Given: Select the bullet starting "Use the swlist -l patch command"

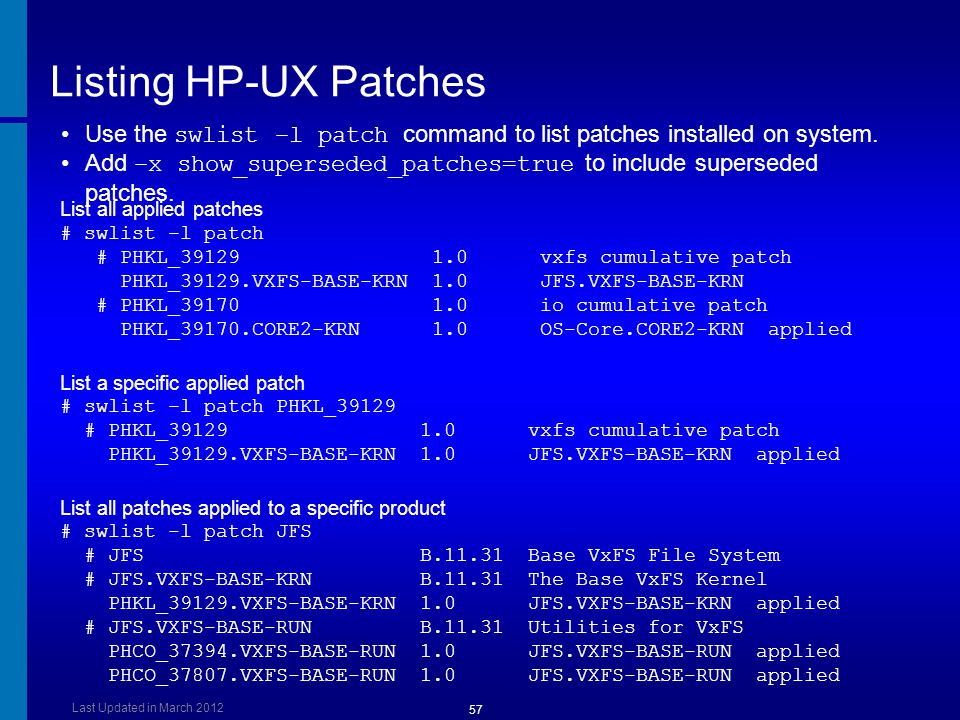Looking at the screenshot, I should (x=481, y=134).
